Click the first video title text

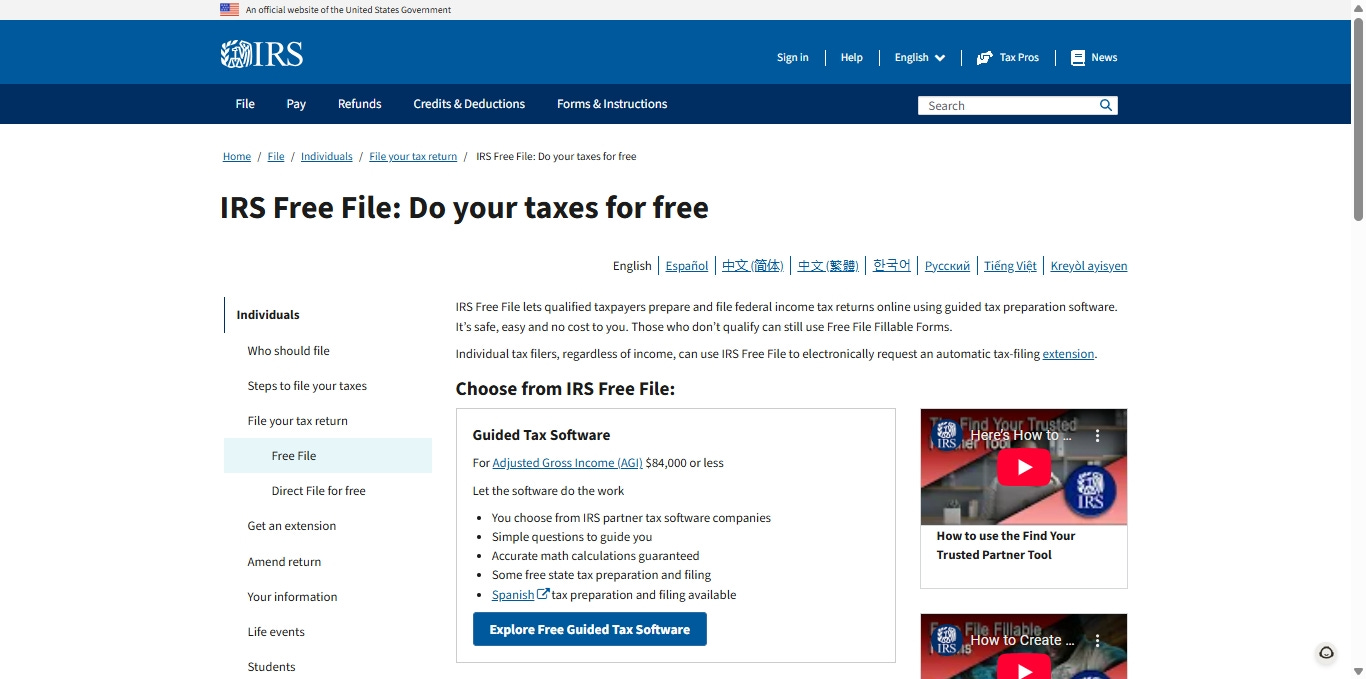click(x=1021, y=435)
